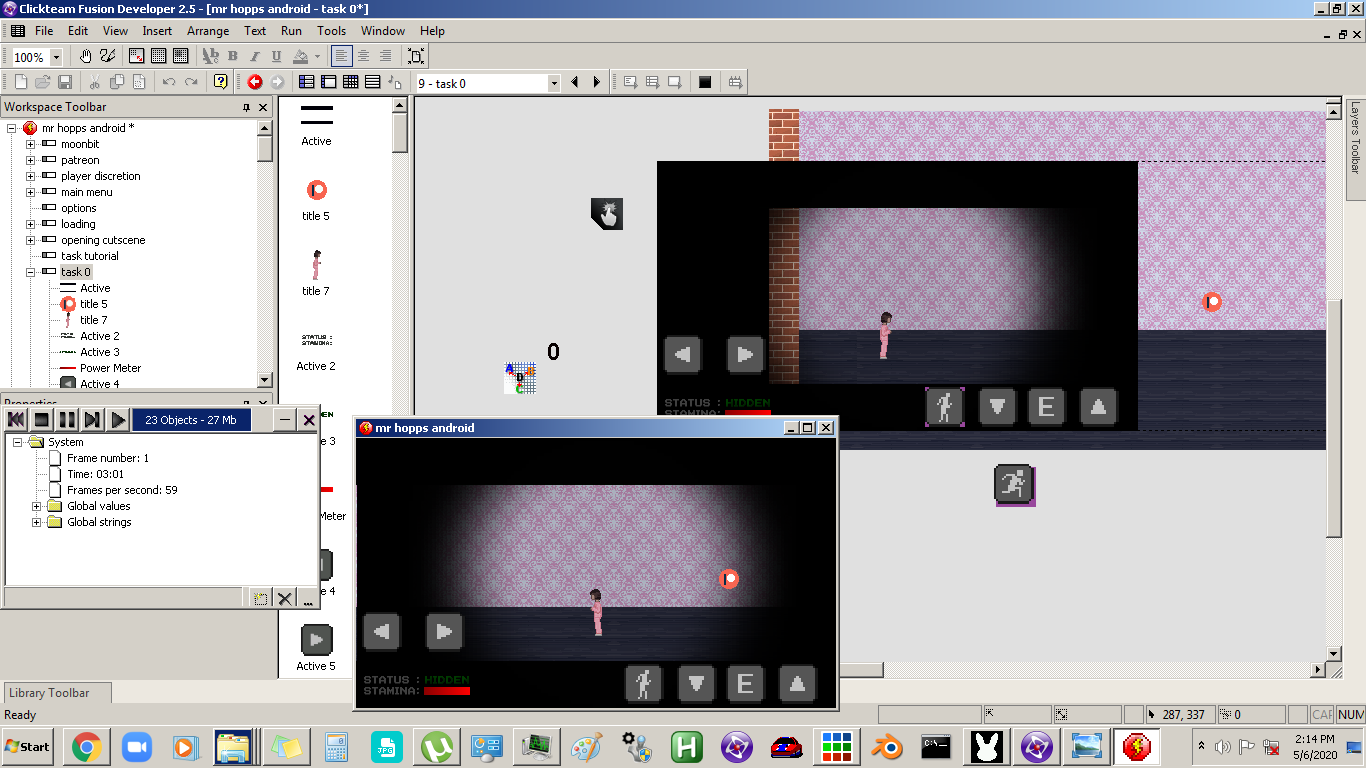Expand the patreon tree node

click(30, 160)
